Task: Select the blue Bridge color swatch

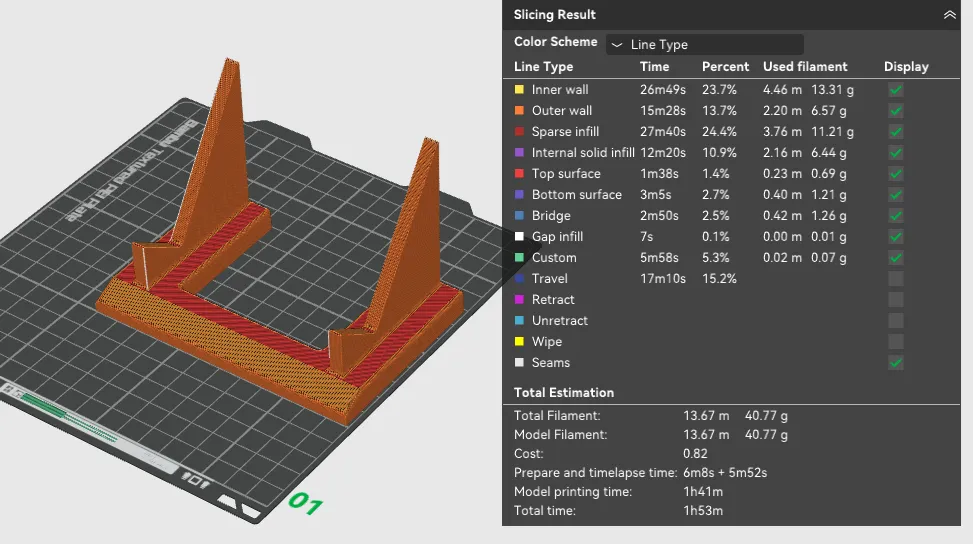Action: [519, 216]
